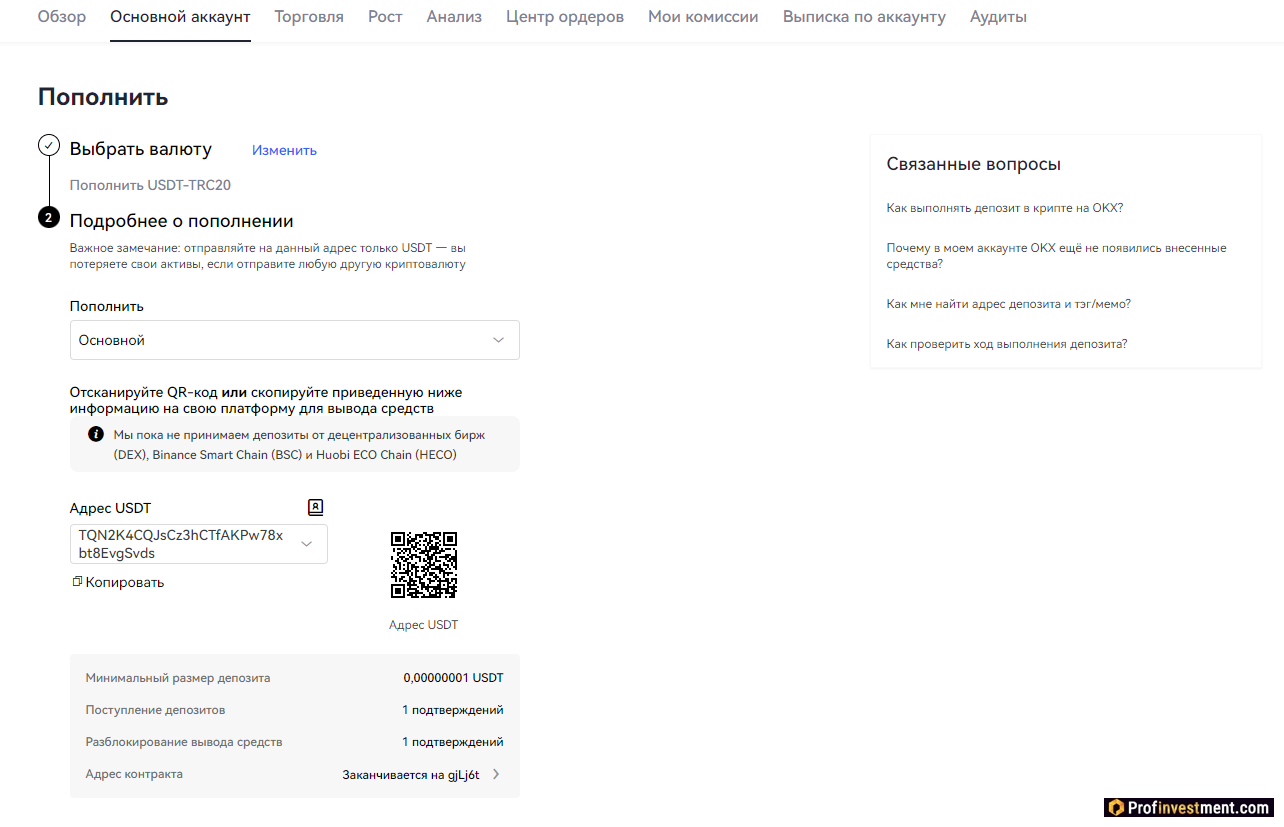The height and width of the screenshot is (827, 1284).
Task: Select the Основной аккаунт tab
Action: [x=180, y=17]
